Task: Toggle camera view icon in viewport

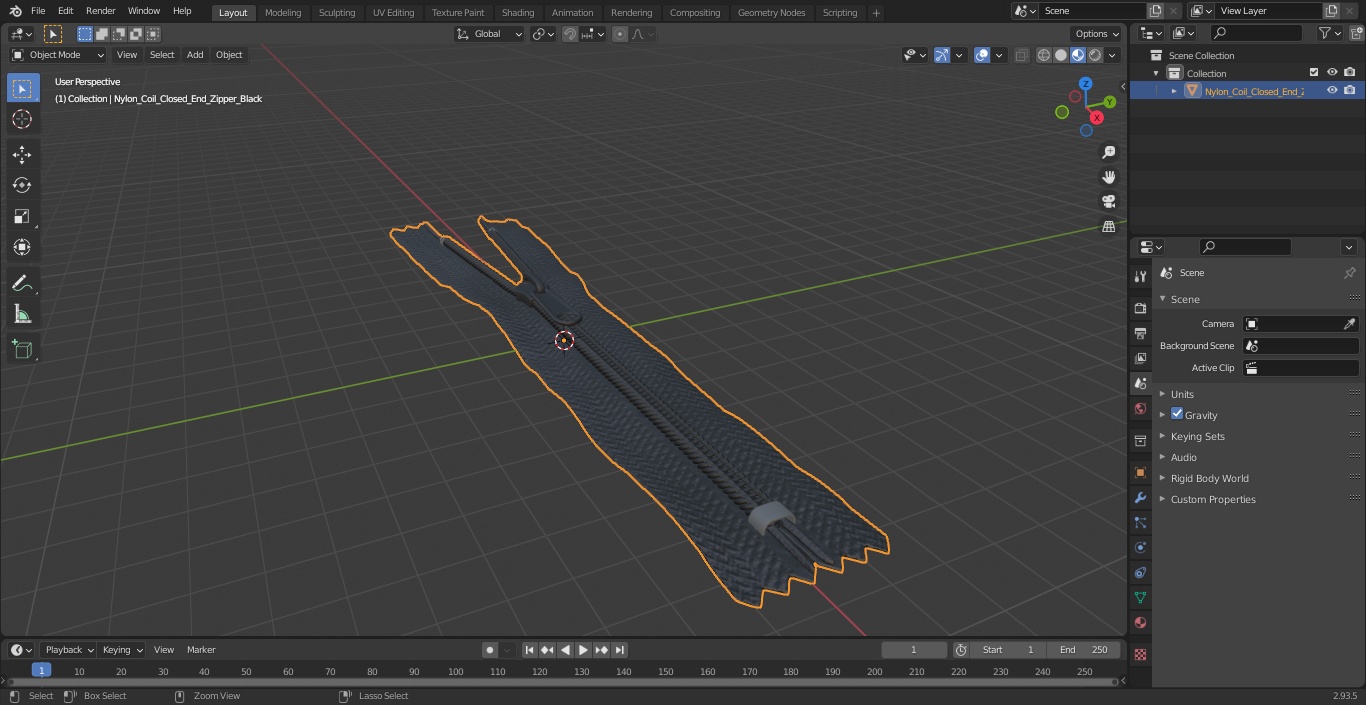Action: (1108, 202)
